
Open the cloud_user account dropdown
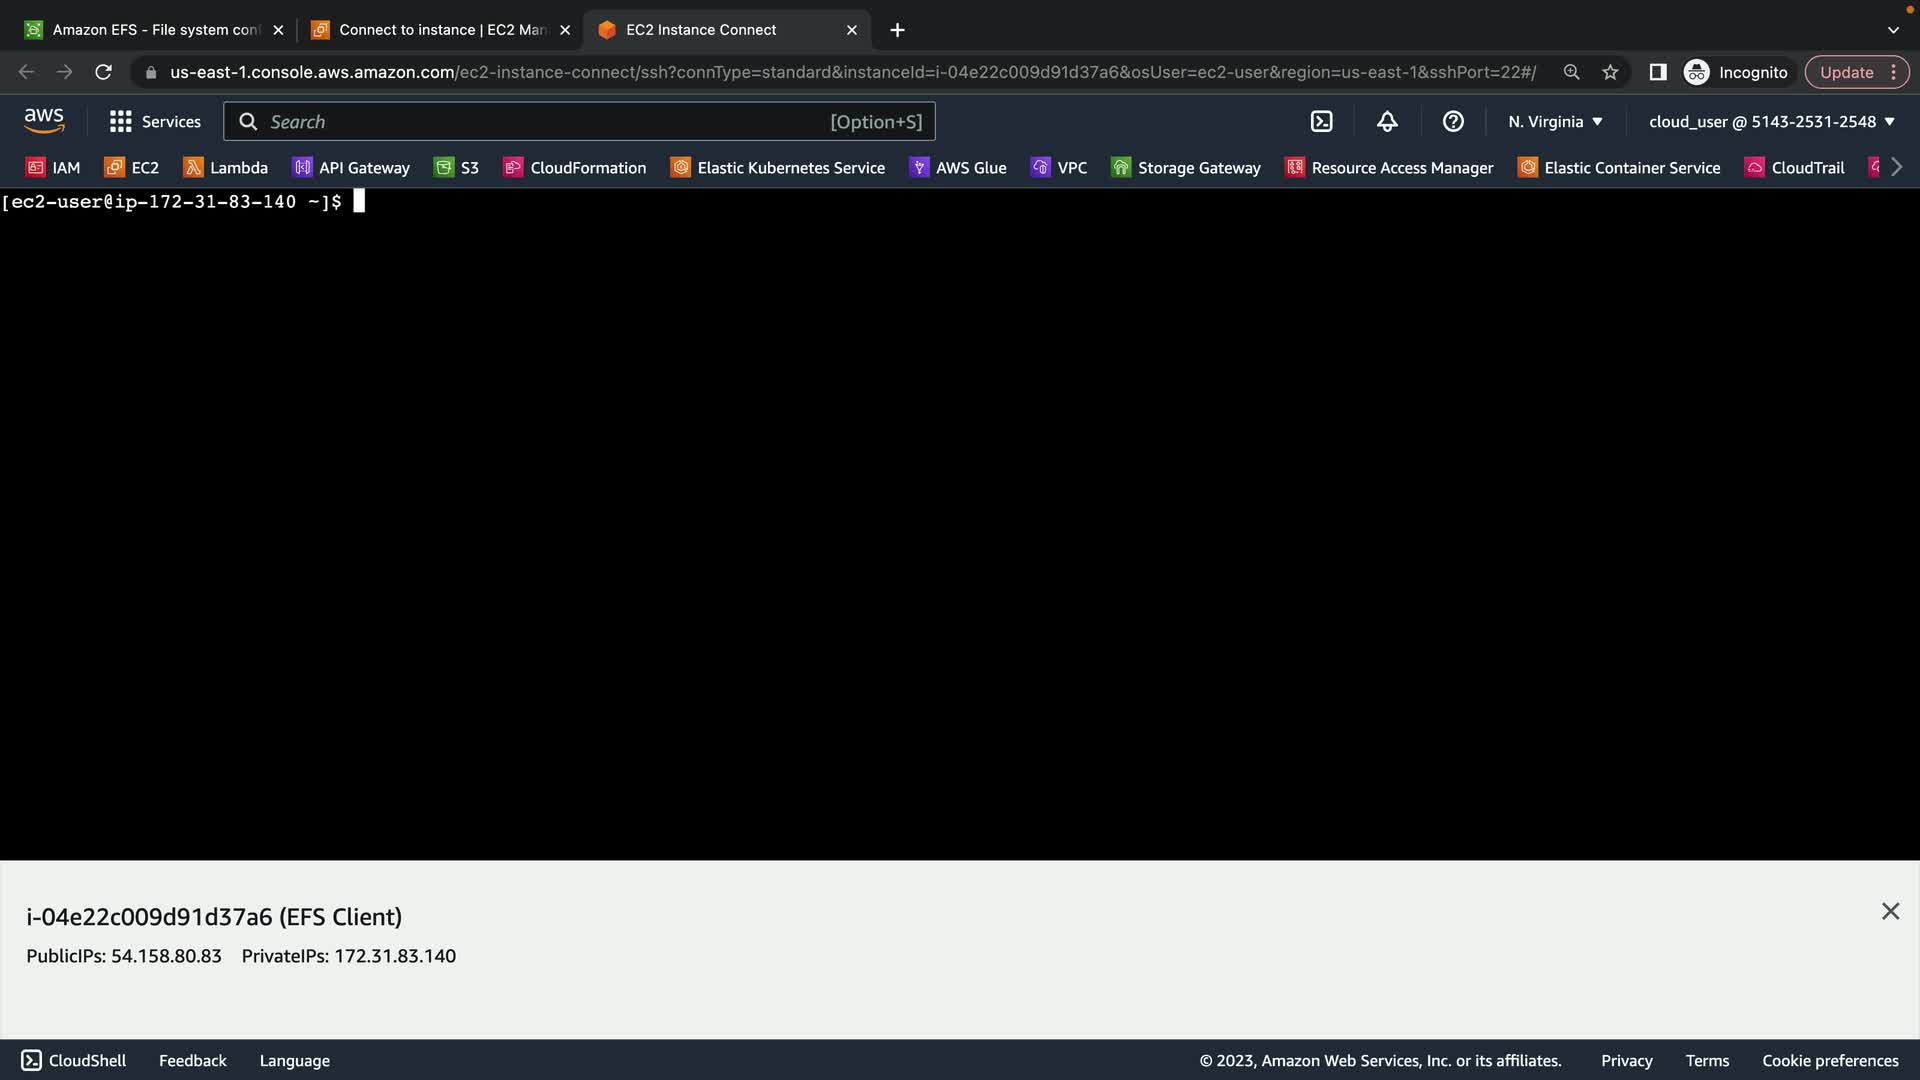point(1771,122)
